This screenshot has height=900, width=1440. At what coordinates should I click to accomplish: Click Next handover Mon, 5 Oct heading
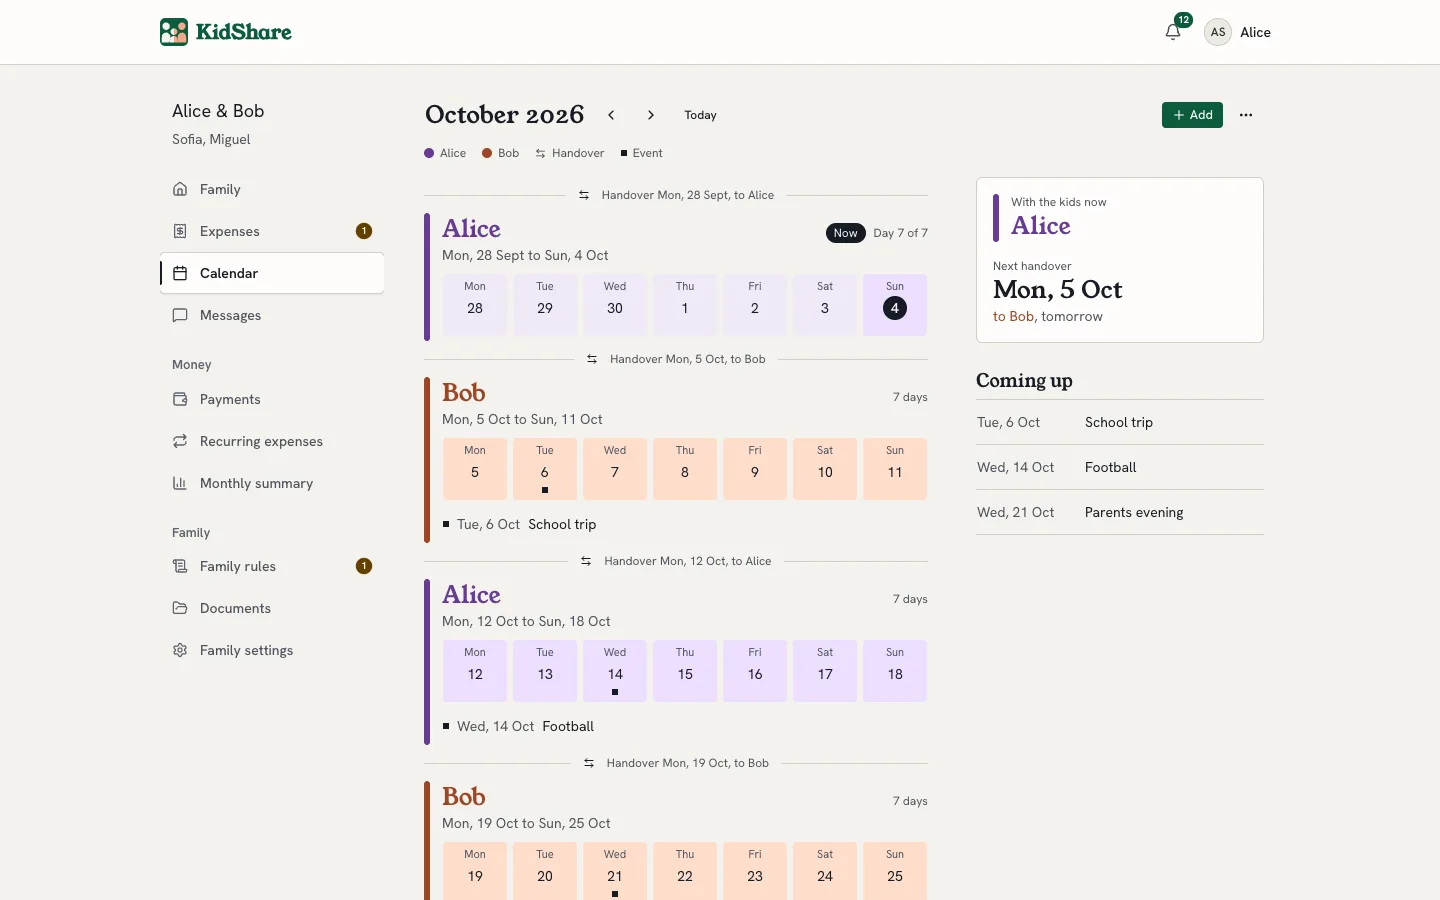[1058, 290]
